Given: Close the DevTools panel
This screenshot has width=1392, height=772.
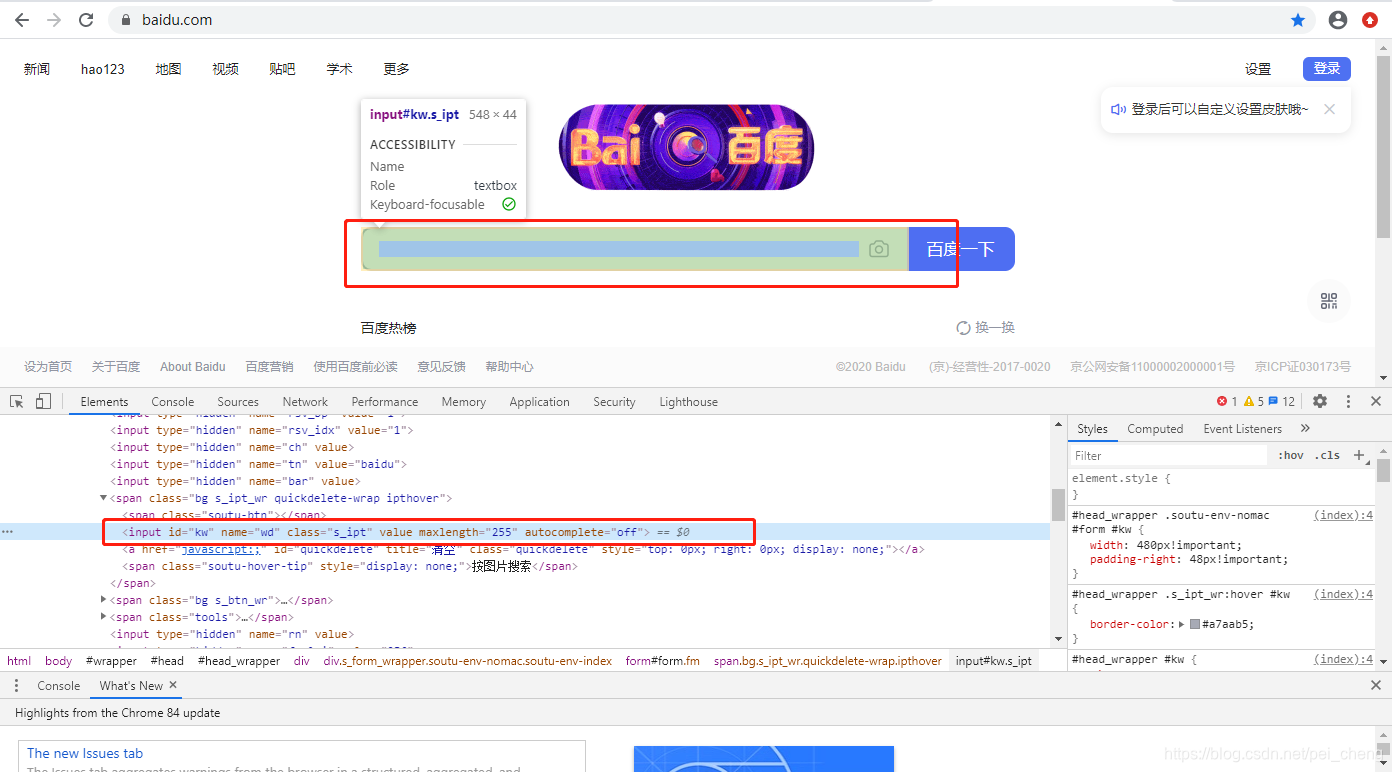Looking at the screenshot, I should [1376, 401].
